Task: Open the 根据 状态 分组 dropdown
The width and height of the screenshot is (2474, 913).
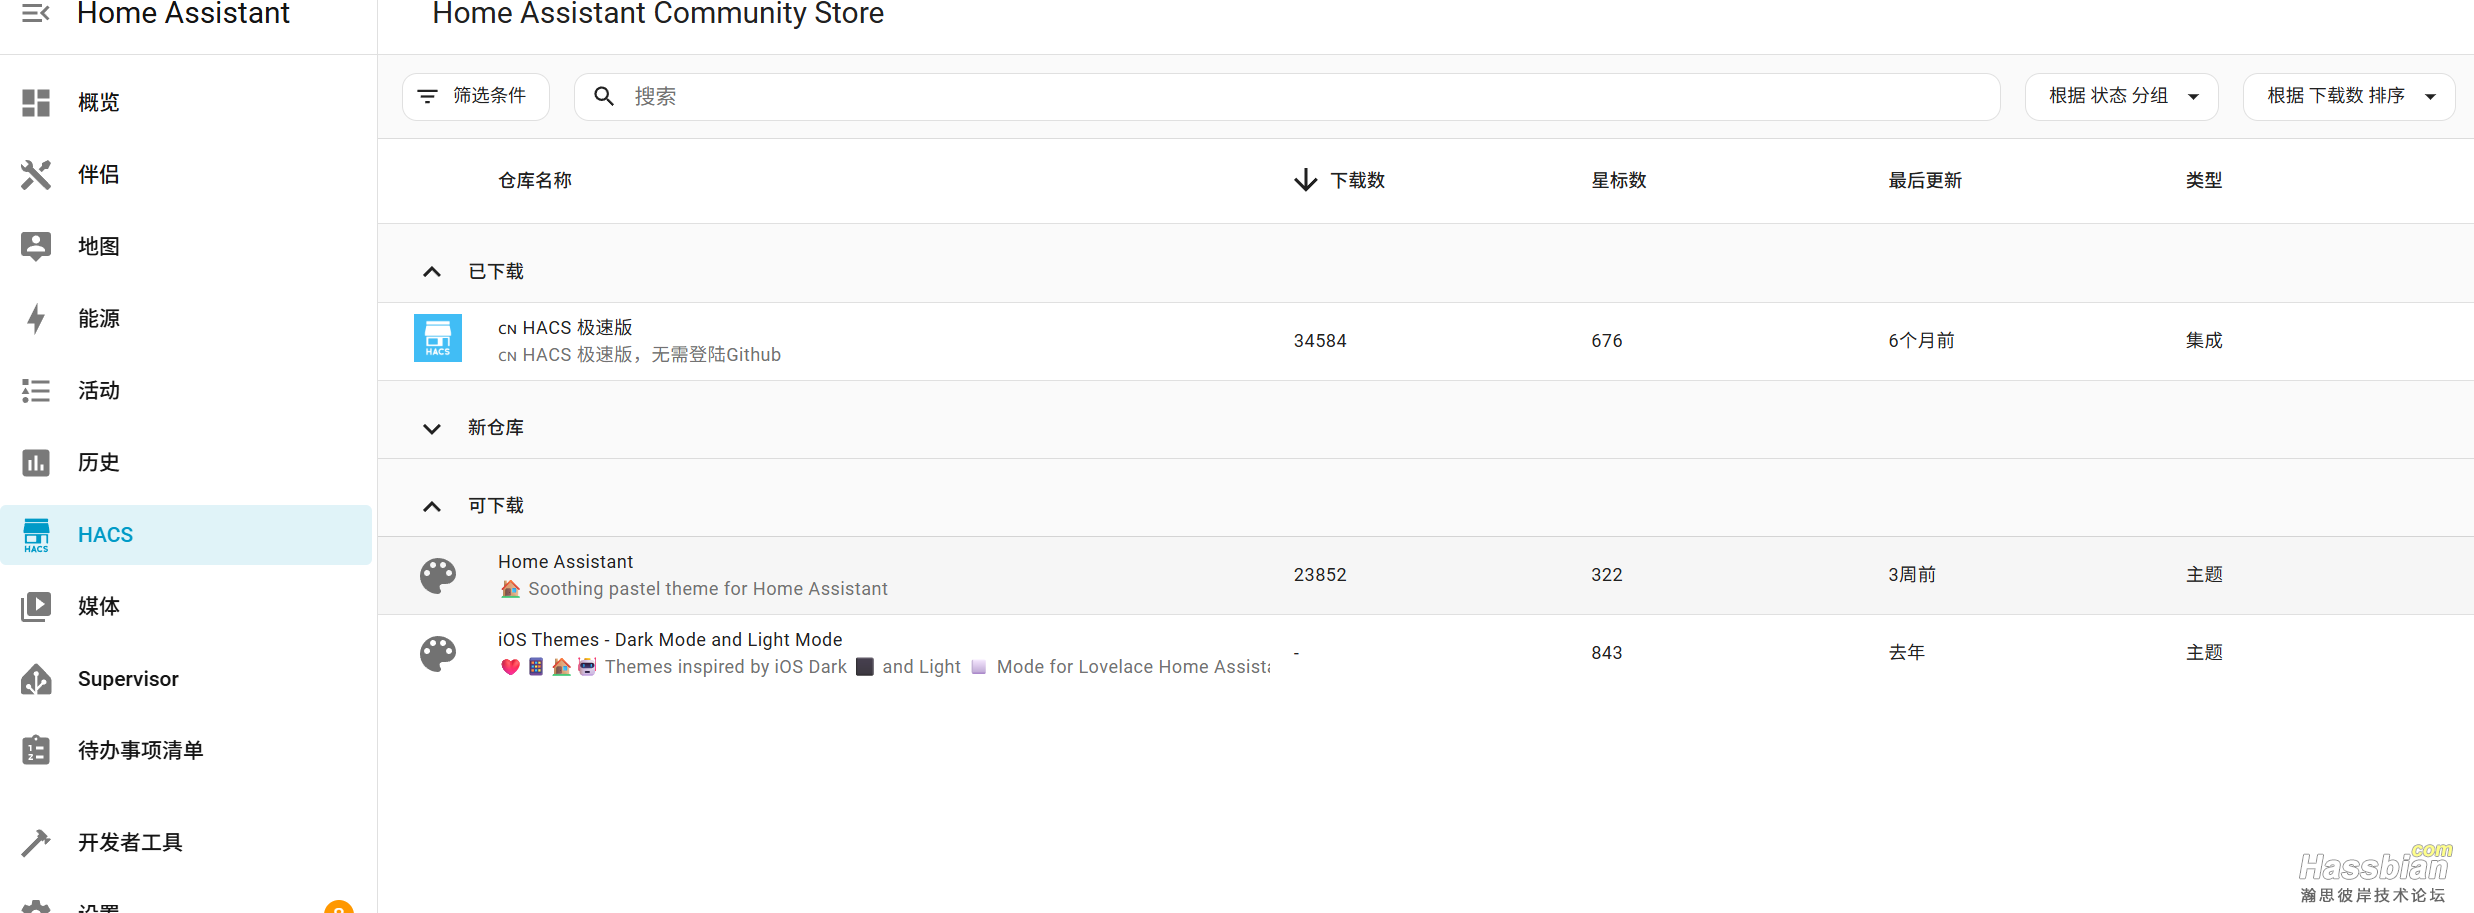Action: 2121,96
